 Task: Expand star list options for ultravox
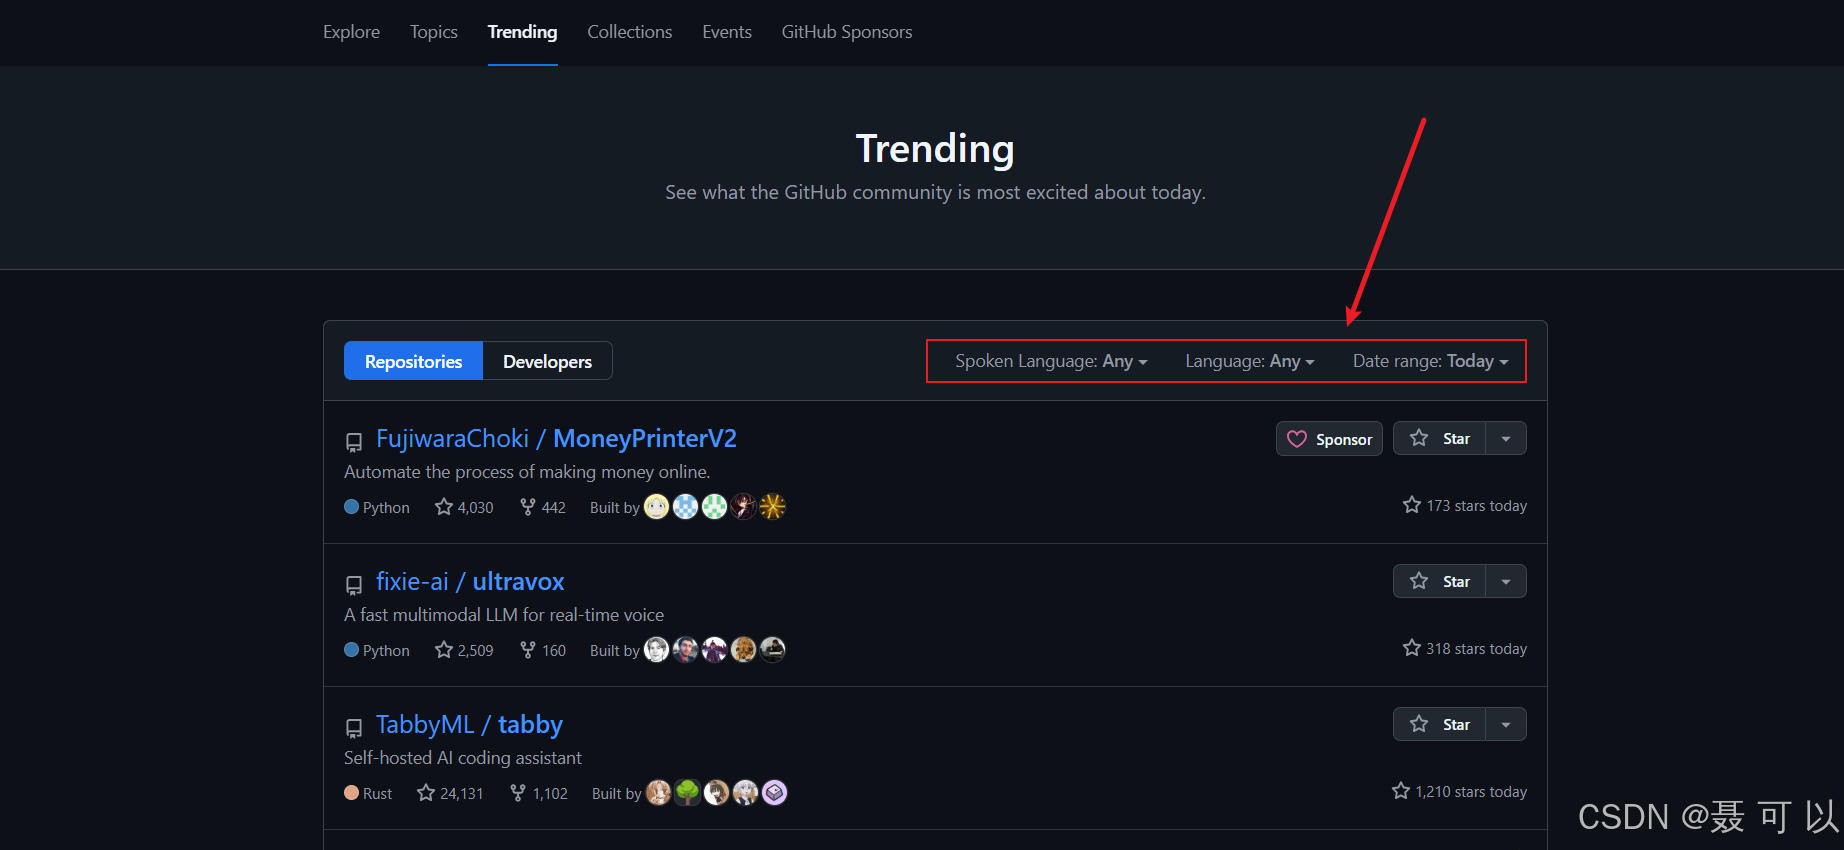(1506, 582)
